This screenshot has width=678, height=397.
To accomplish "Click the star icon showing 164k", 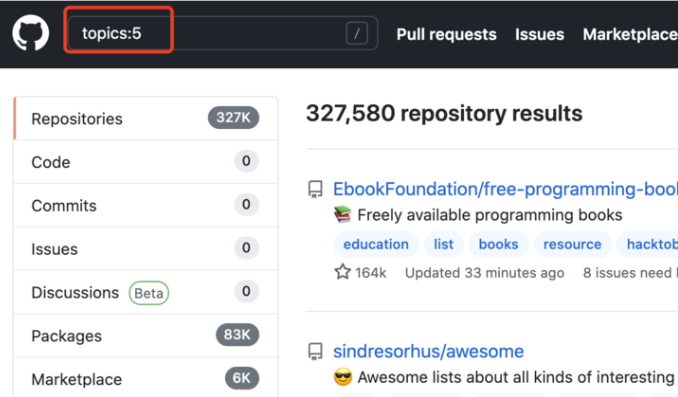I will click(x=342, y=272).
